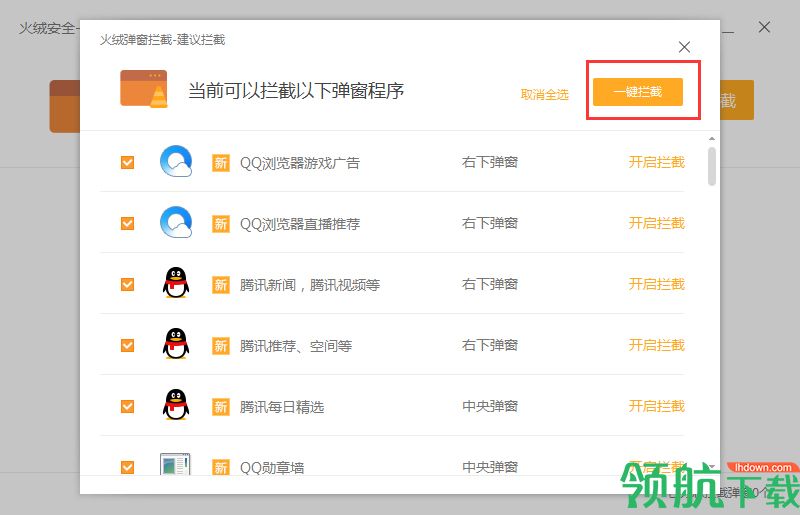
Task: Click the window icon beside QQ勋章墙
Action: pos(175,464)
